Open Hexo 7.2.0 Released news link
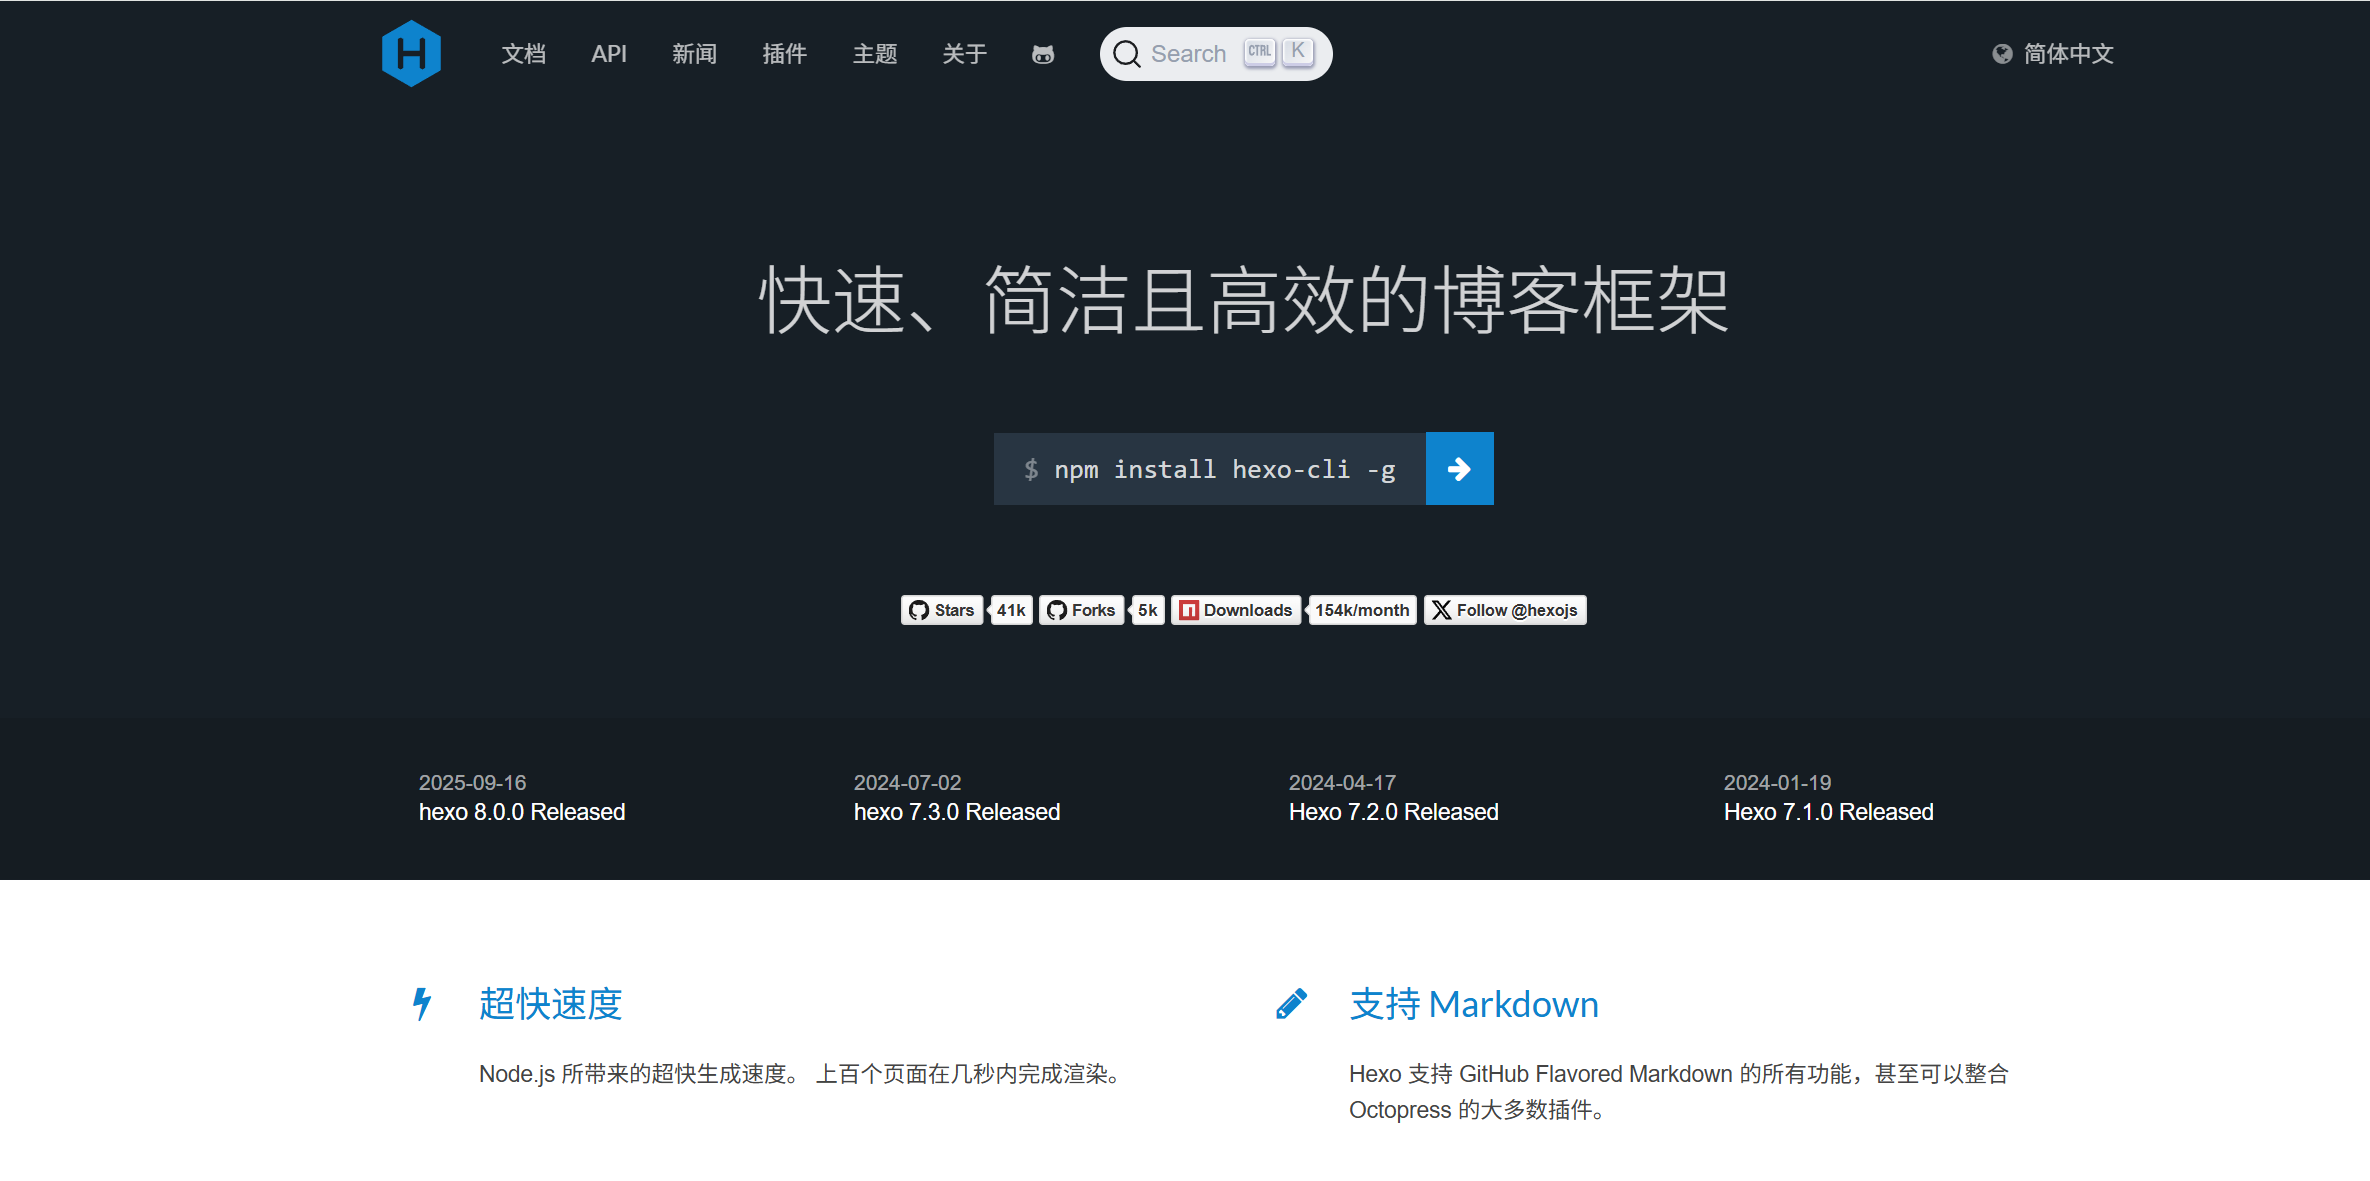 click(x=1393, y=812)
